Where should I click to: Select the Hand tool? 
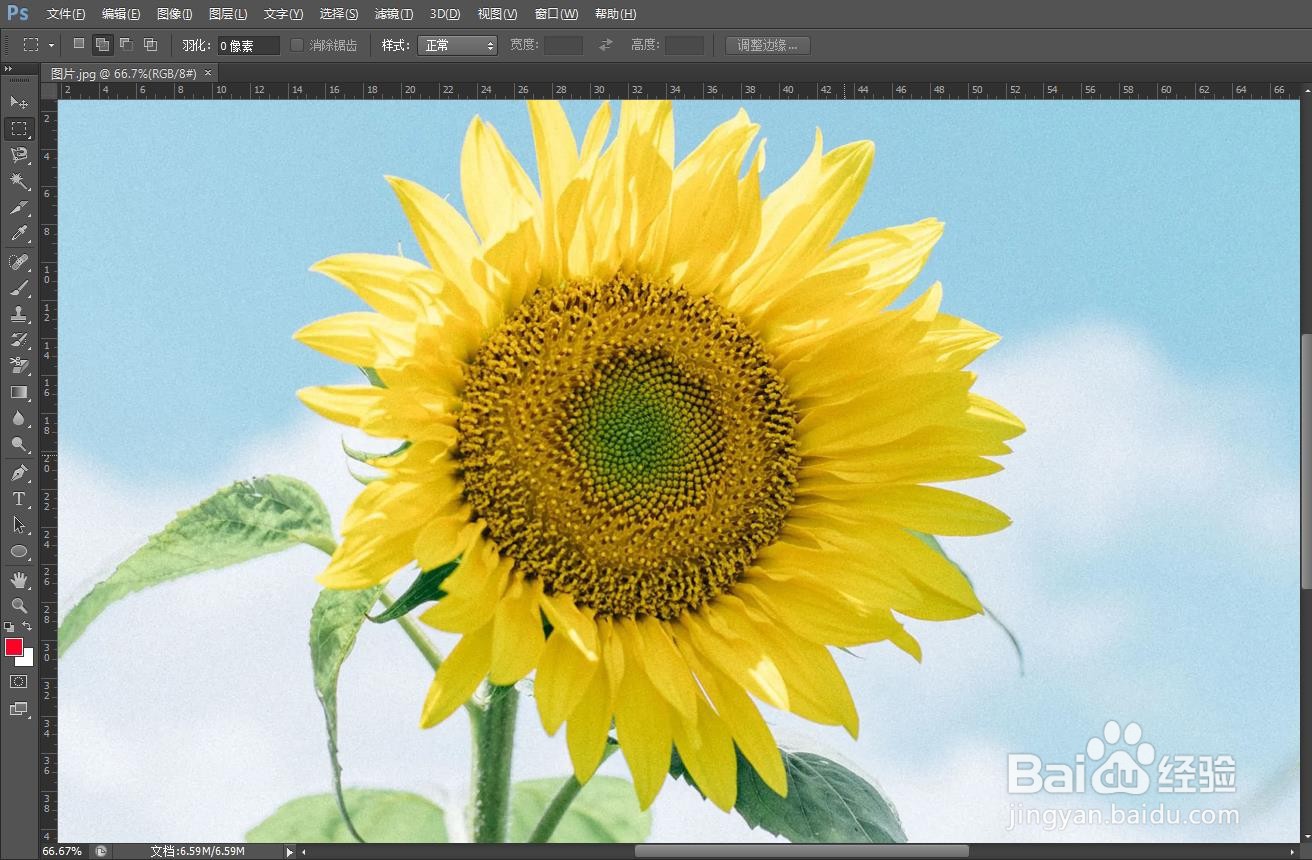pyautogui.click(x=19, y=579)
